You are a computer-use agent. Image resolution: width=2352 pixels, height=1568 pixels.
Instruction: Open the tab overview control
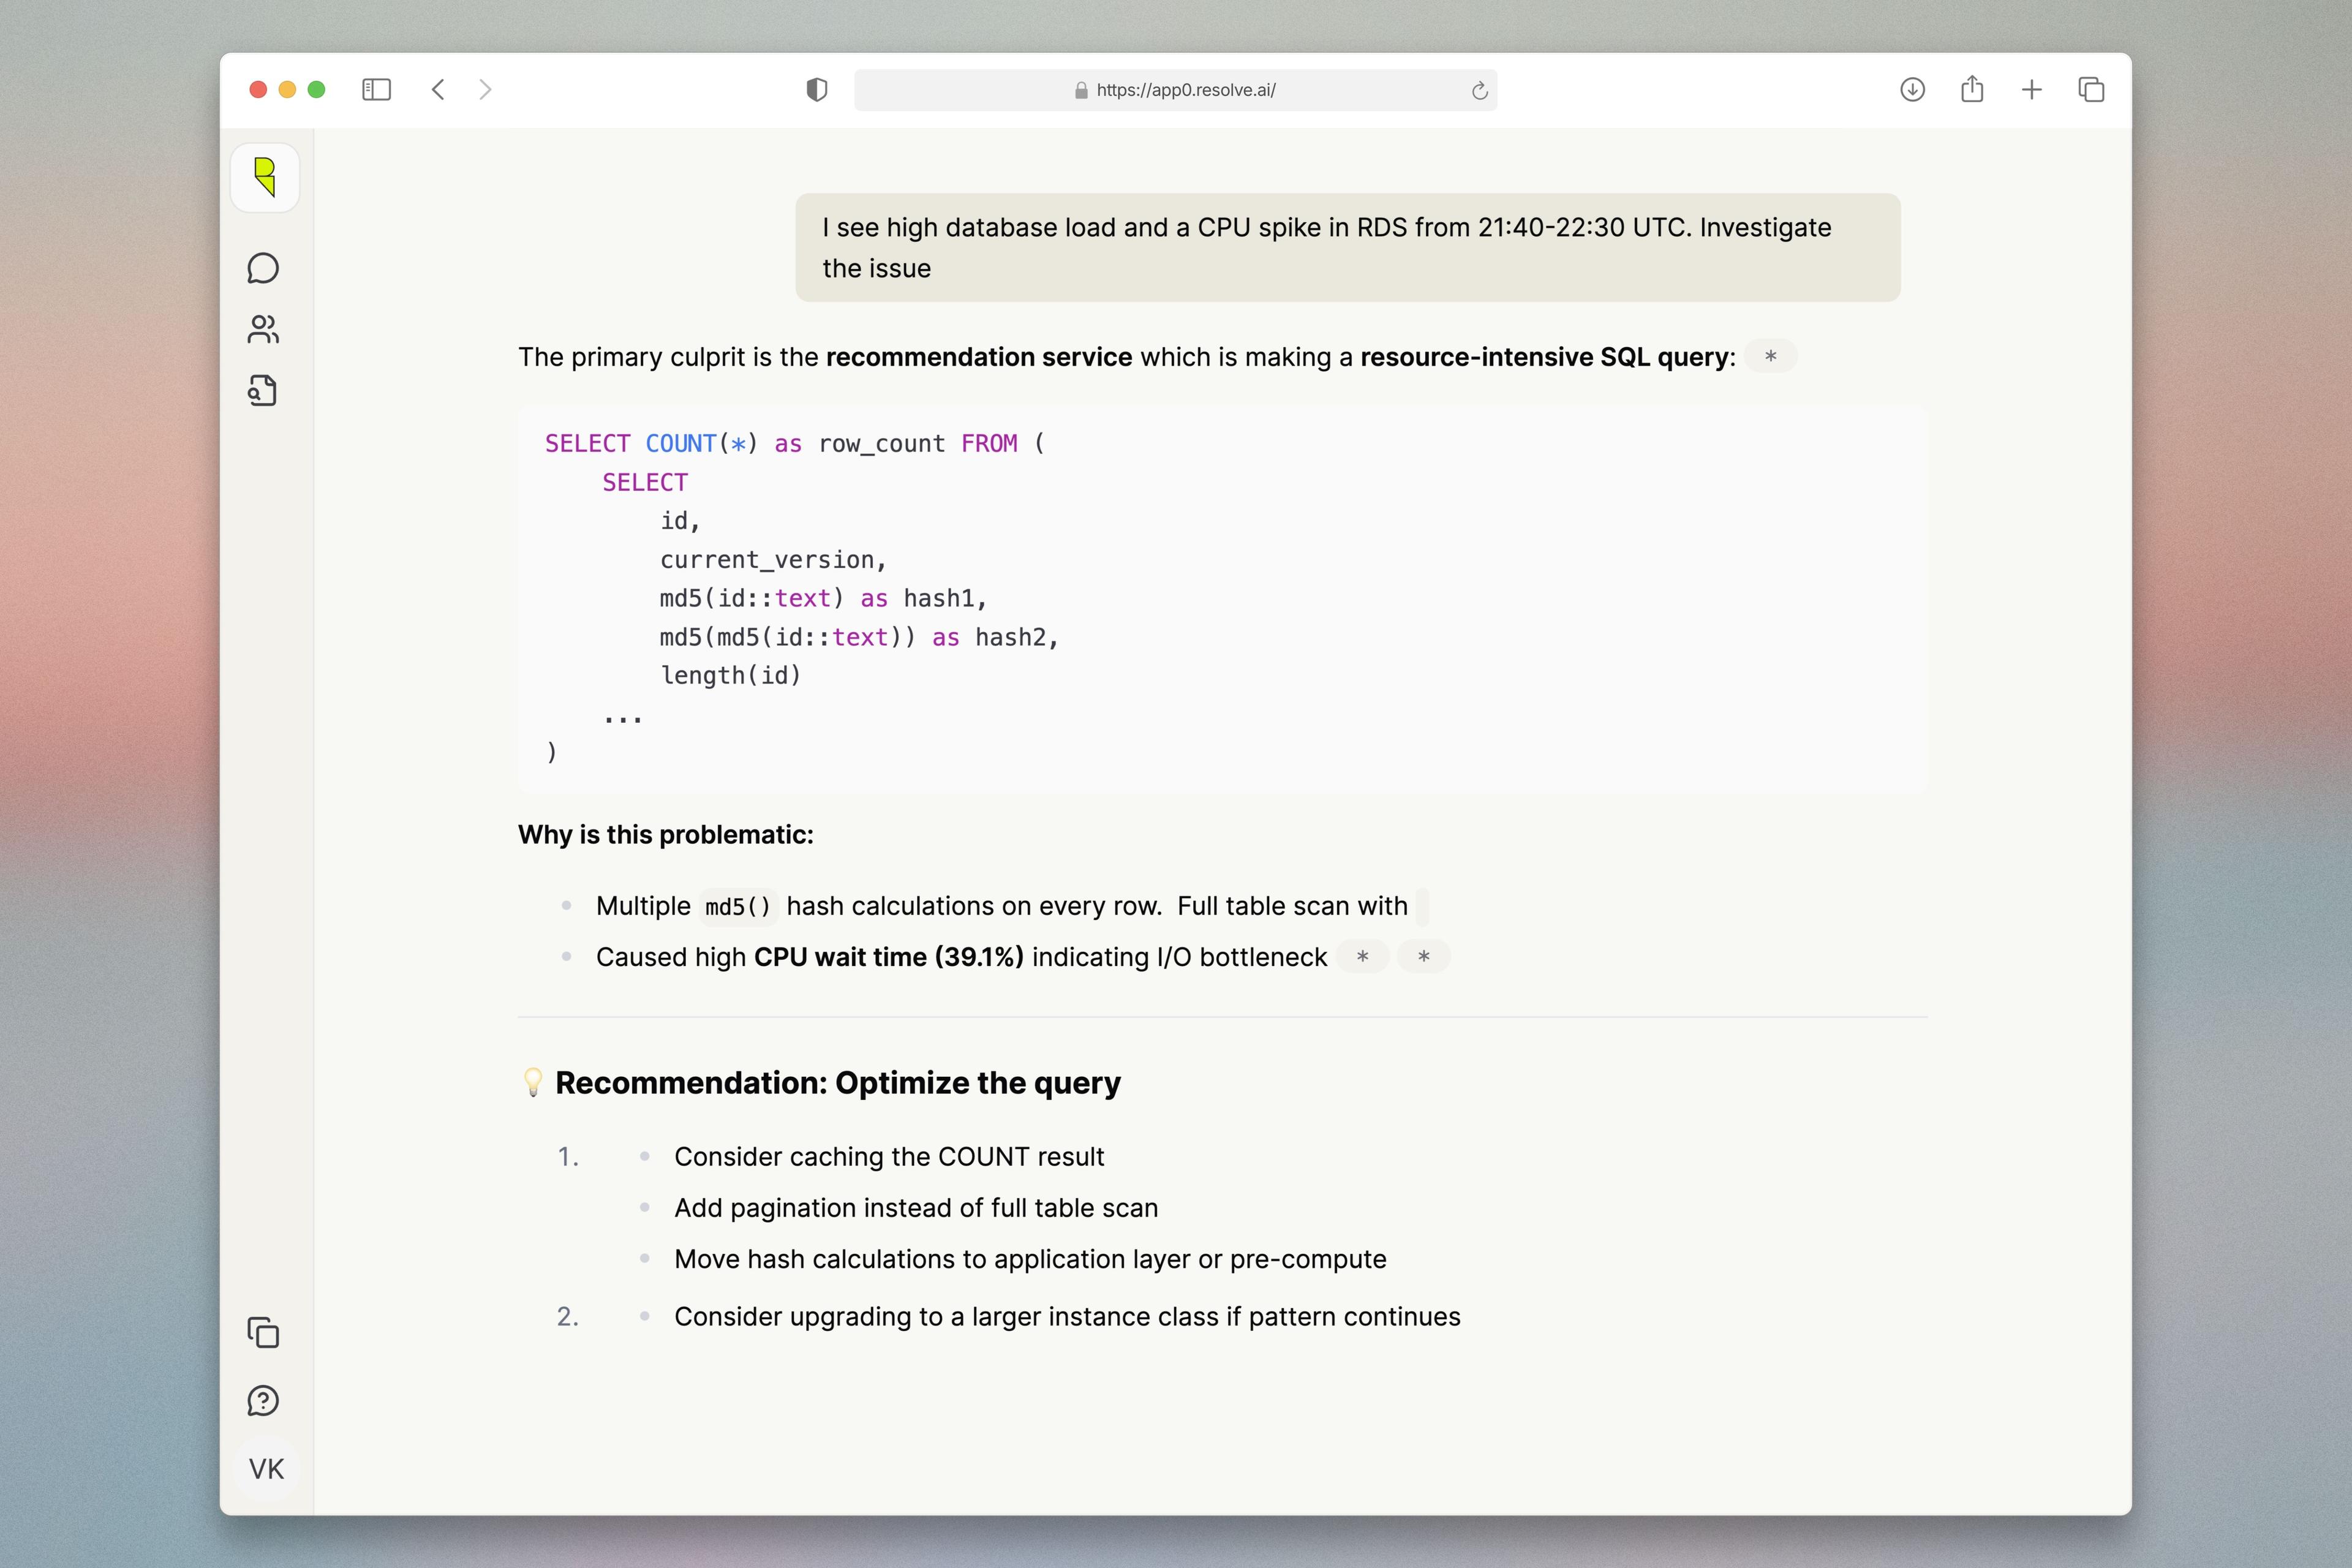[2091, 90]
